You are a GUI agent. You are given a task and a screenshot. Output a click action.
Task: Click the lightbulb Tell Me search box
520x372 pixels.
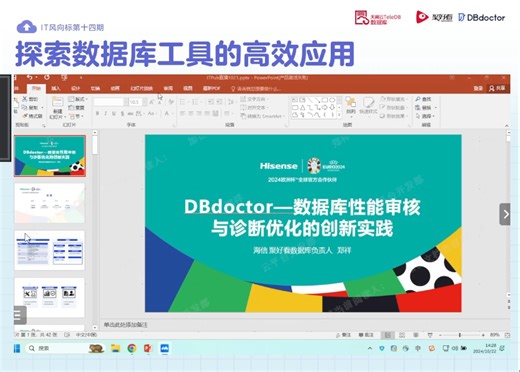pyautogui.click(x=256, y=89)
